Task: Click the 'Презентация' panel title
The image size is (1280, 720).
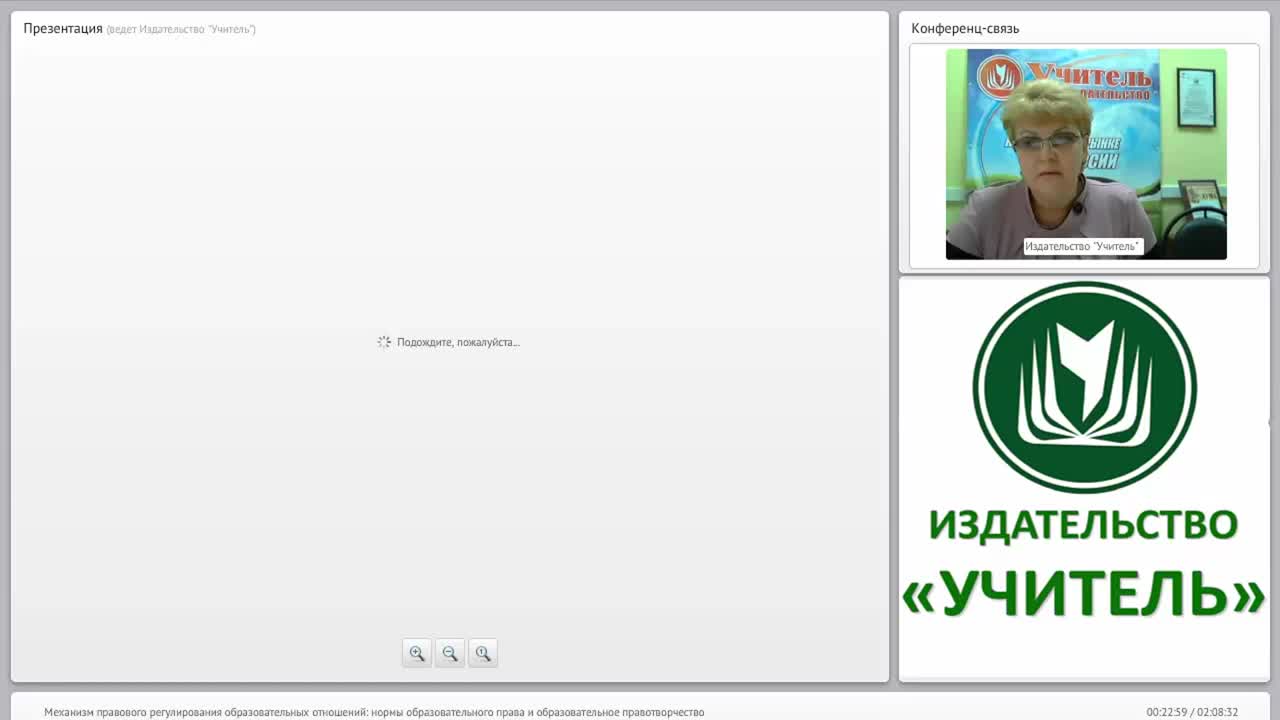Action: [63, 28]
